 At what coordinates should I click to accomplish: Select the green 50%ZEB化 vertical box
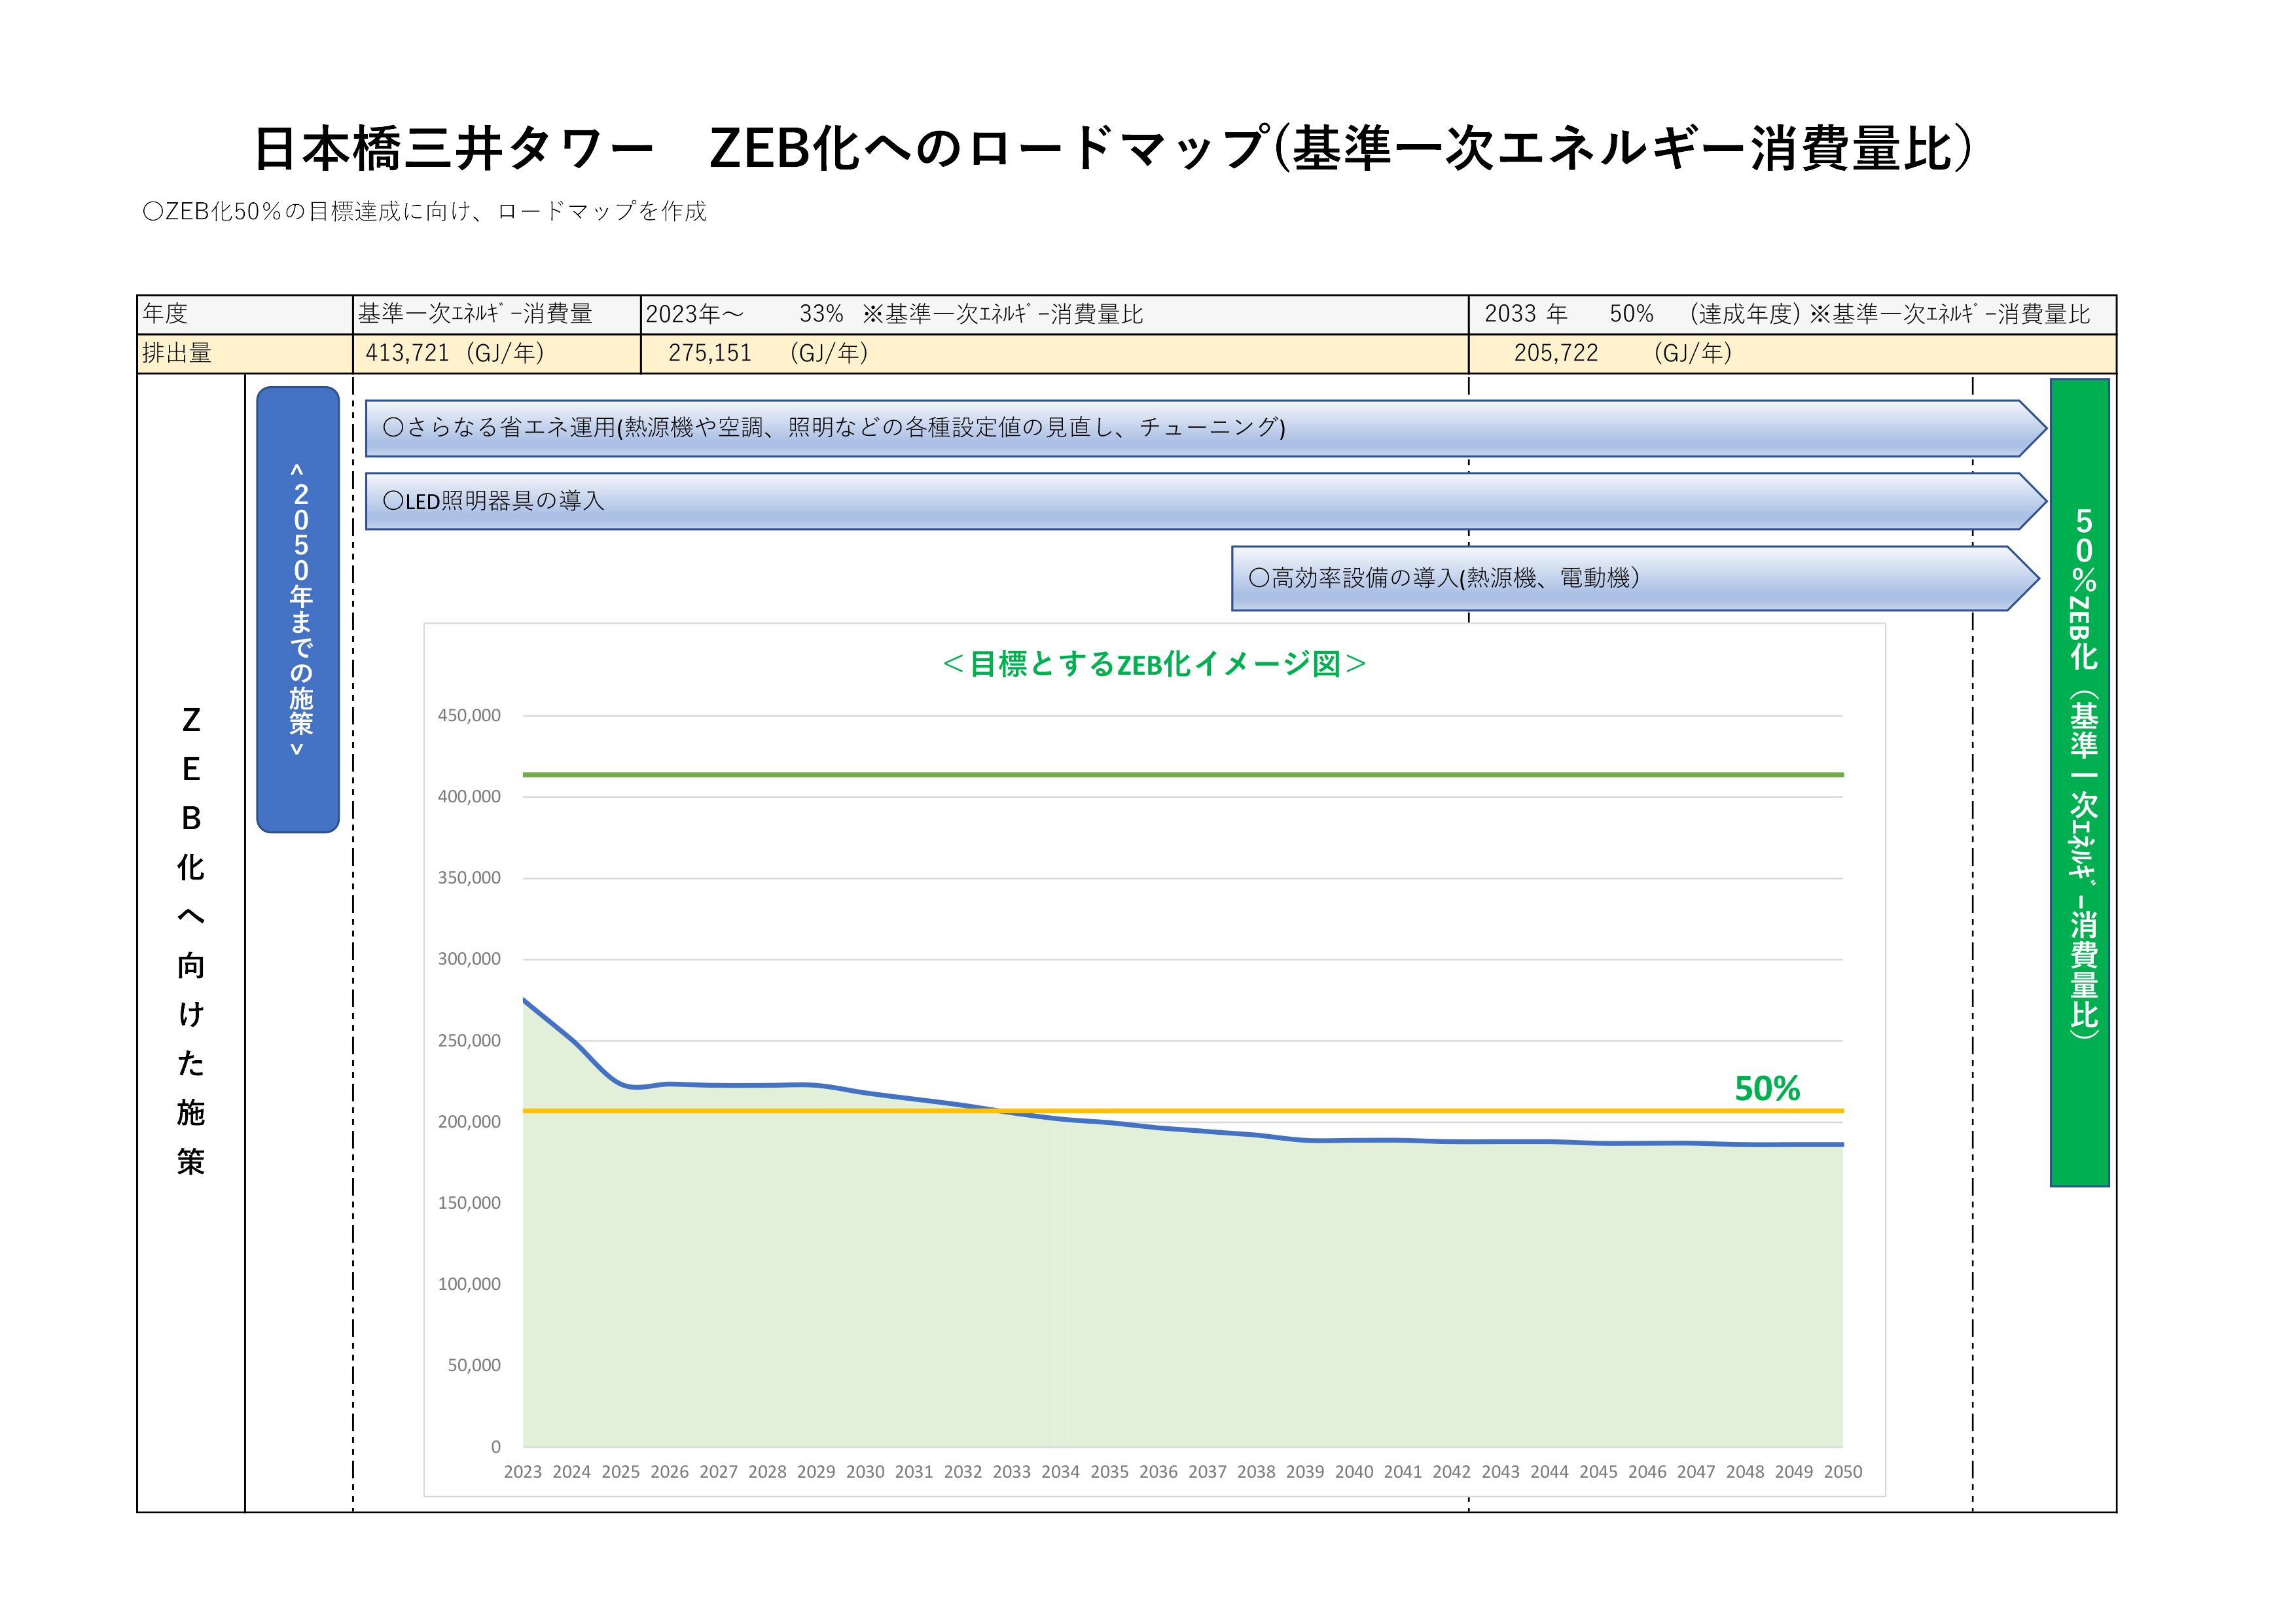(x=2080, y=782)
